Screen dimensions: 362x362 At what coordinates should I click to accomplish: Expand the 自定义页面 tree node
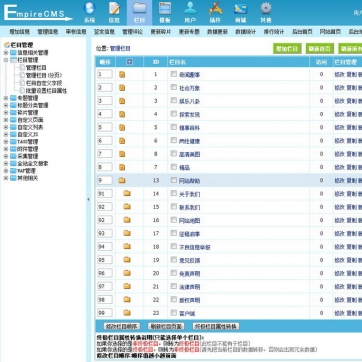click(6, 120)
